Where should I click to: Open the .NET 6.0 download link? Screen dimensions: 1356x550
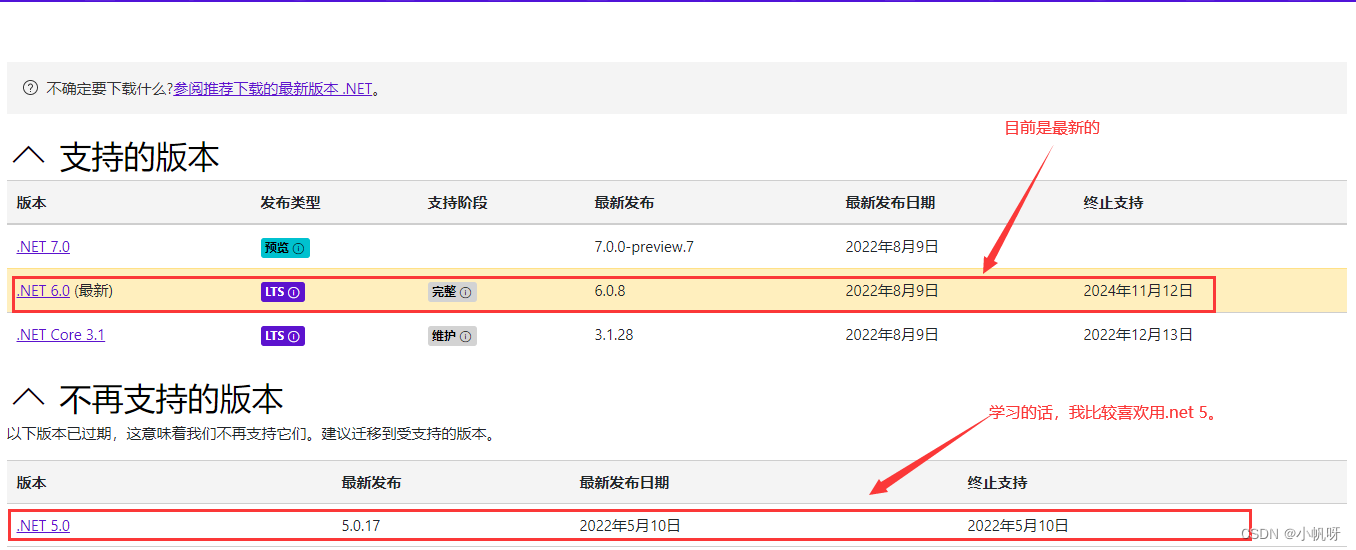(x=43, y=291)
